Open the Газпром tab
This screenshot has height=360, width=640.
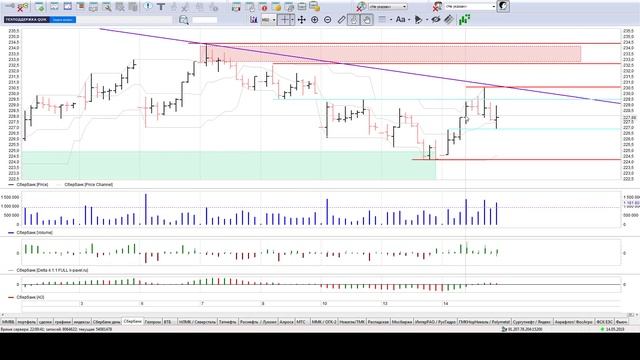[153, 322]
